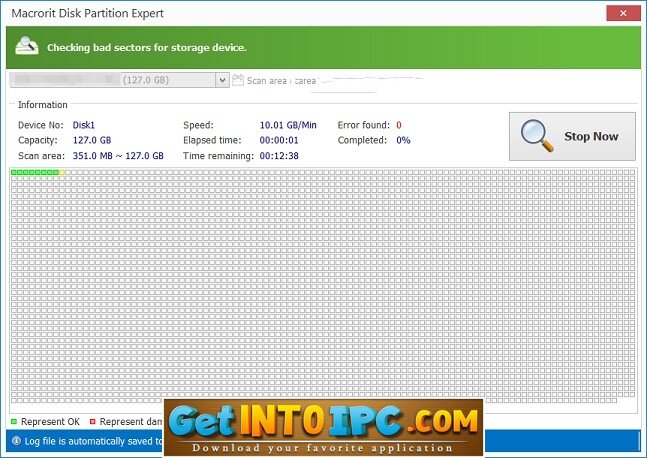Click the Scan area calendar icon
Image resolution: width=647 pixels, height=458 pixels.
click(238, 80)
